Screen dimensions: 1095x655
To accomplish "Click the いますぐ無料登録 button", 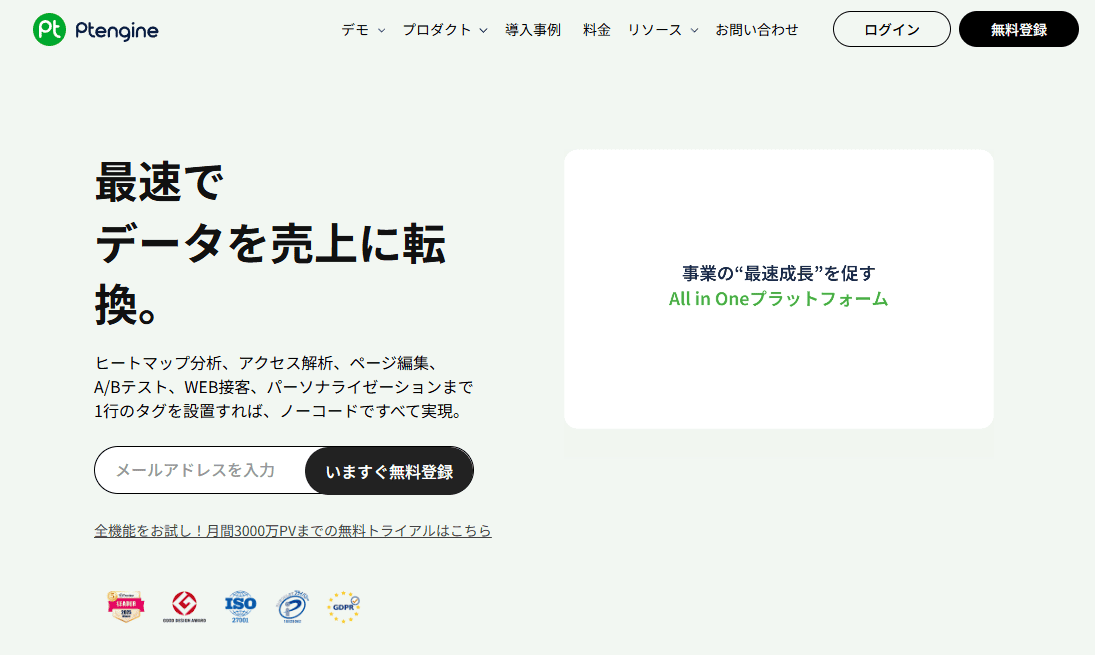I will [x=390, y=471].
